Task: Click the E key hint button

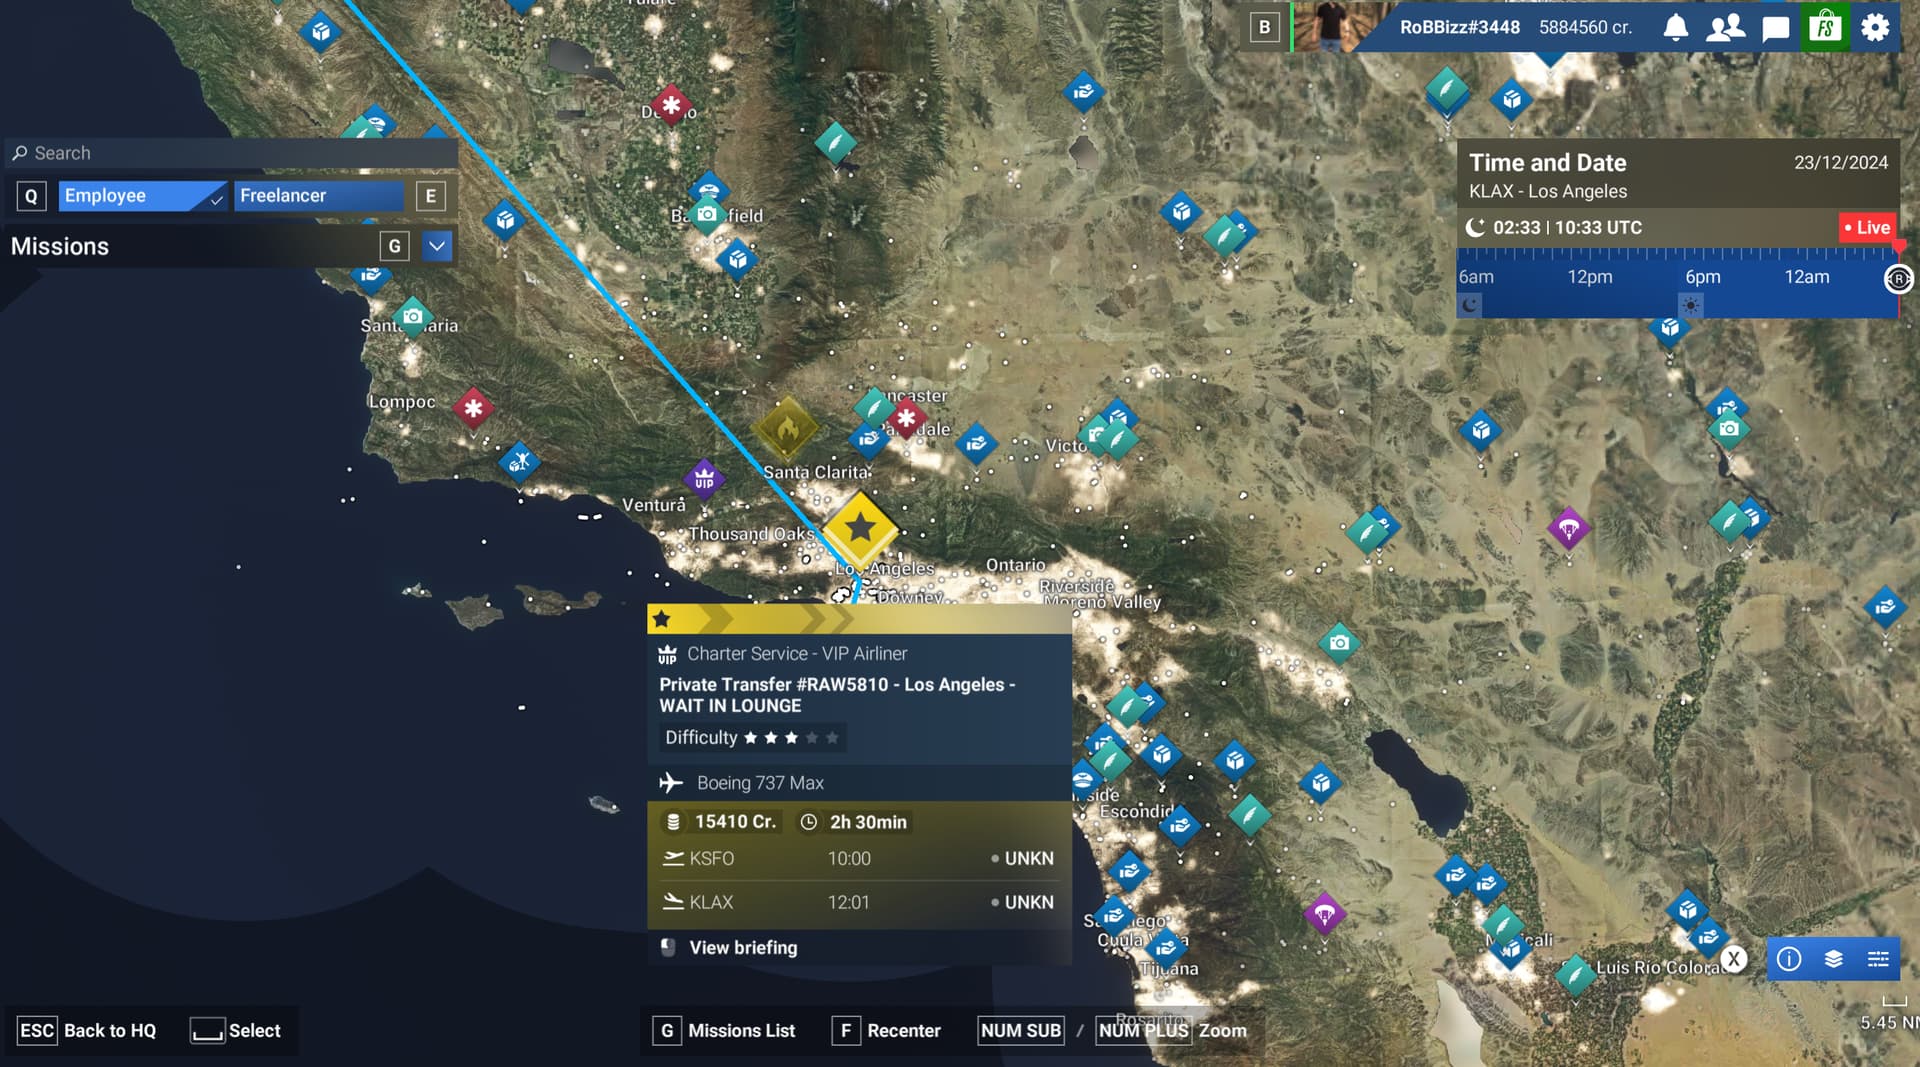Action: 431,196
